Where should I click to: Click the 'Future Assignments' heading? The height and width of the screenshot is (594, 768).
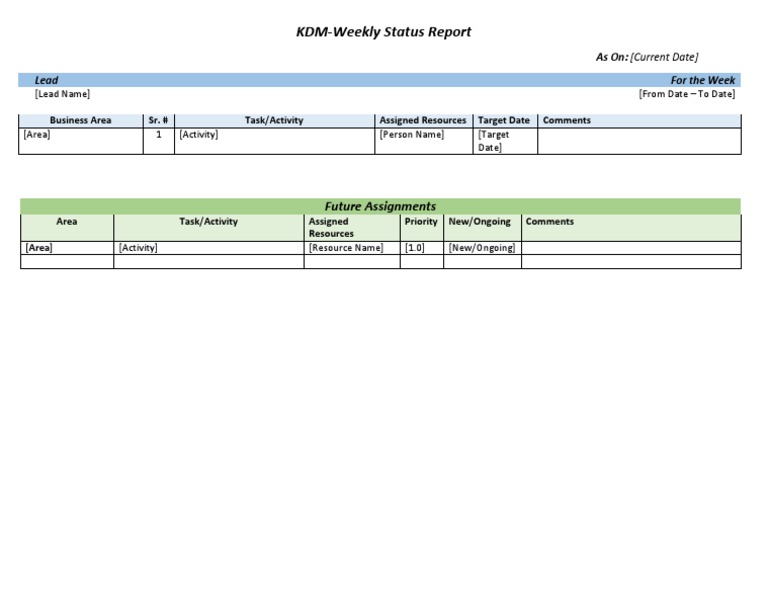[x=380, y=206]
